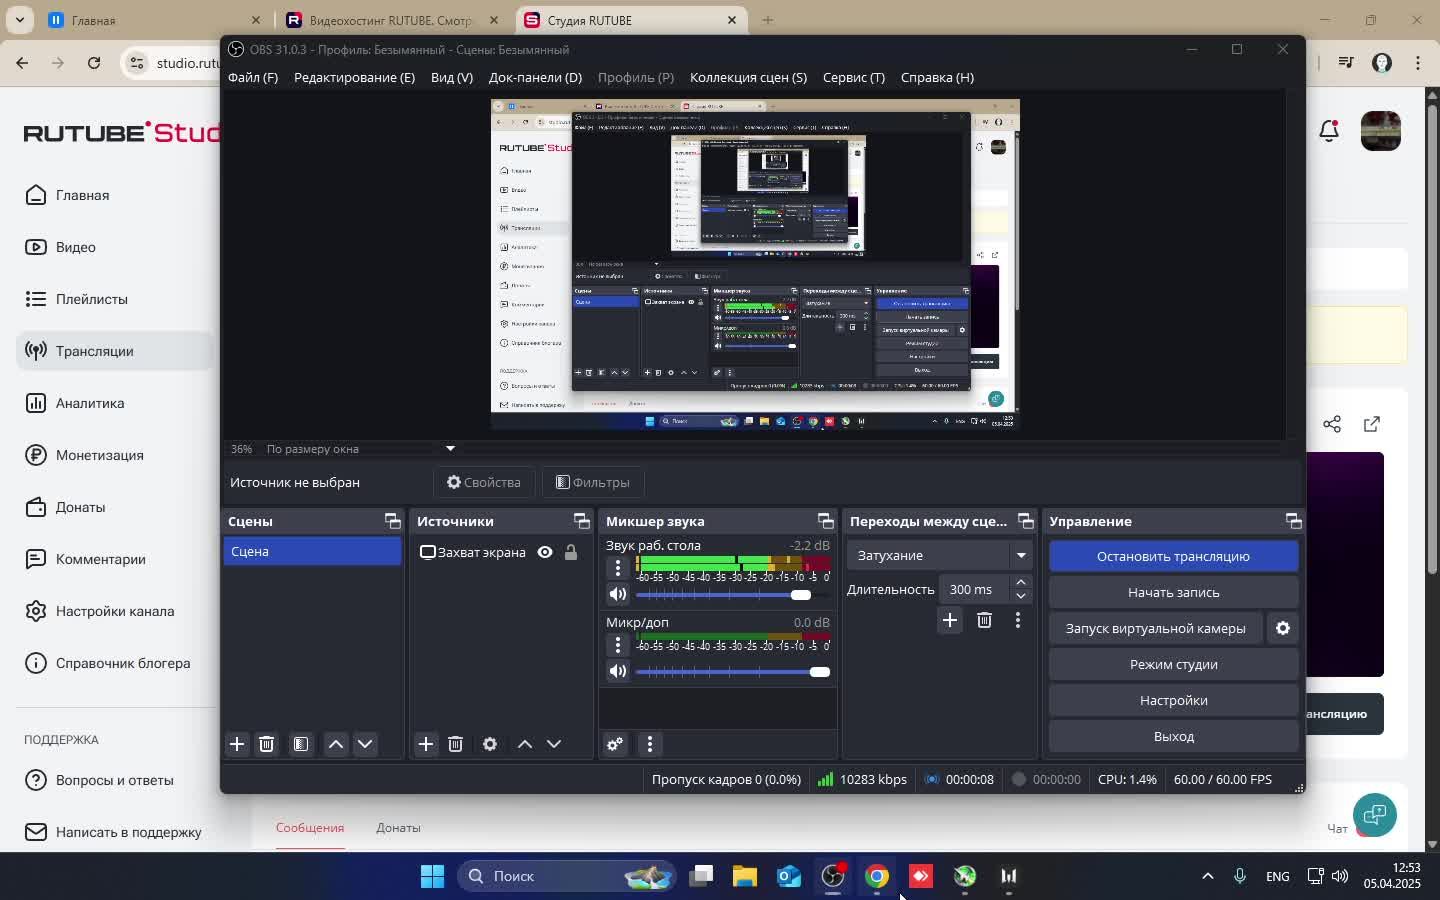
Task: Open the Сервис menu
Action: 853,77
